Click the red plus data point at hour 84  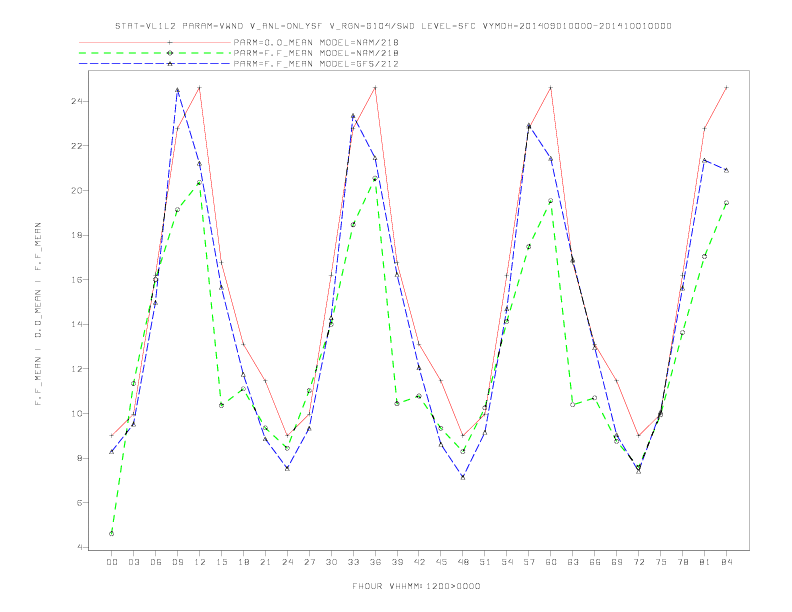[x=727, y=88]
